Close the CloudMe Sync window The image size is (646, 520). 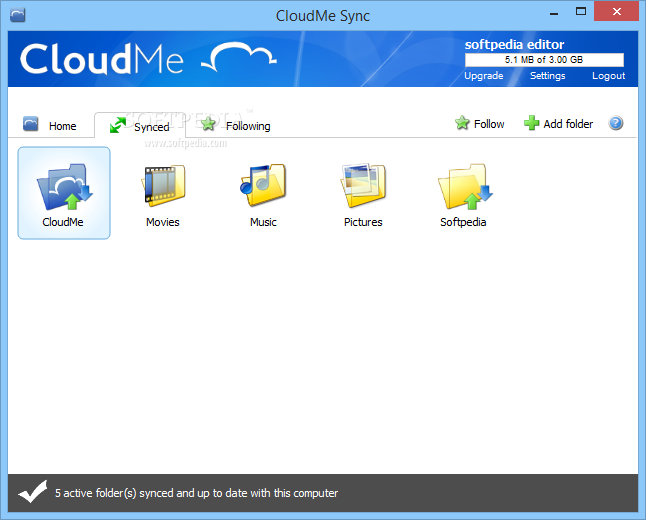click(616, 11)
